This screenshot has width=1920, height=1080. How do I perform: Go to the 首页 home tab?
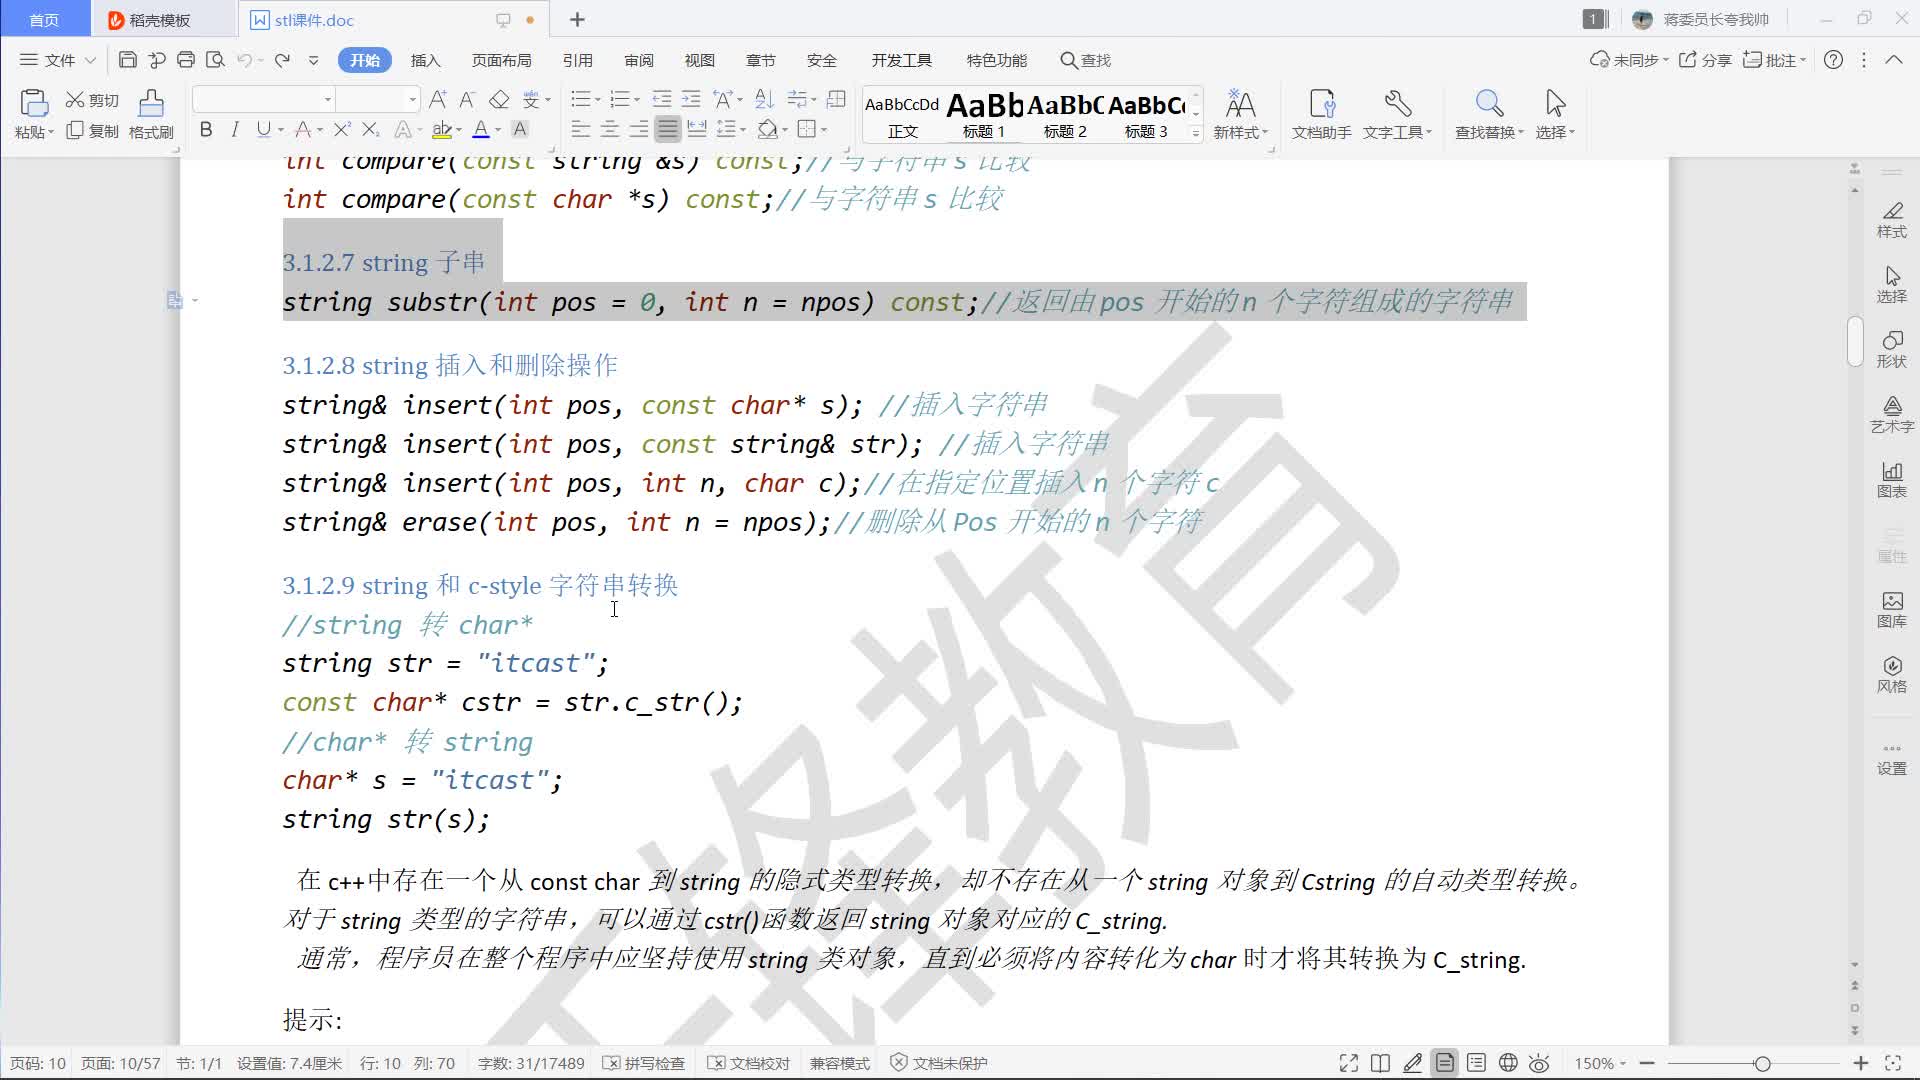[44, 20]
